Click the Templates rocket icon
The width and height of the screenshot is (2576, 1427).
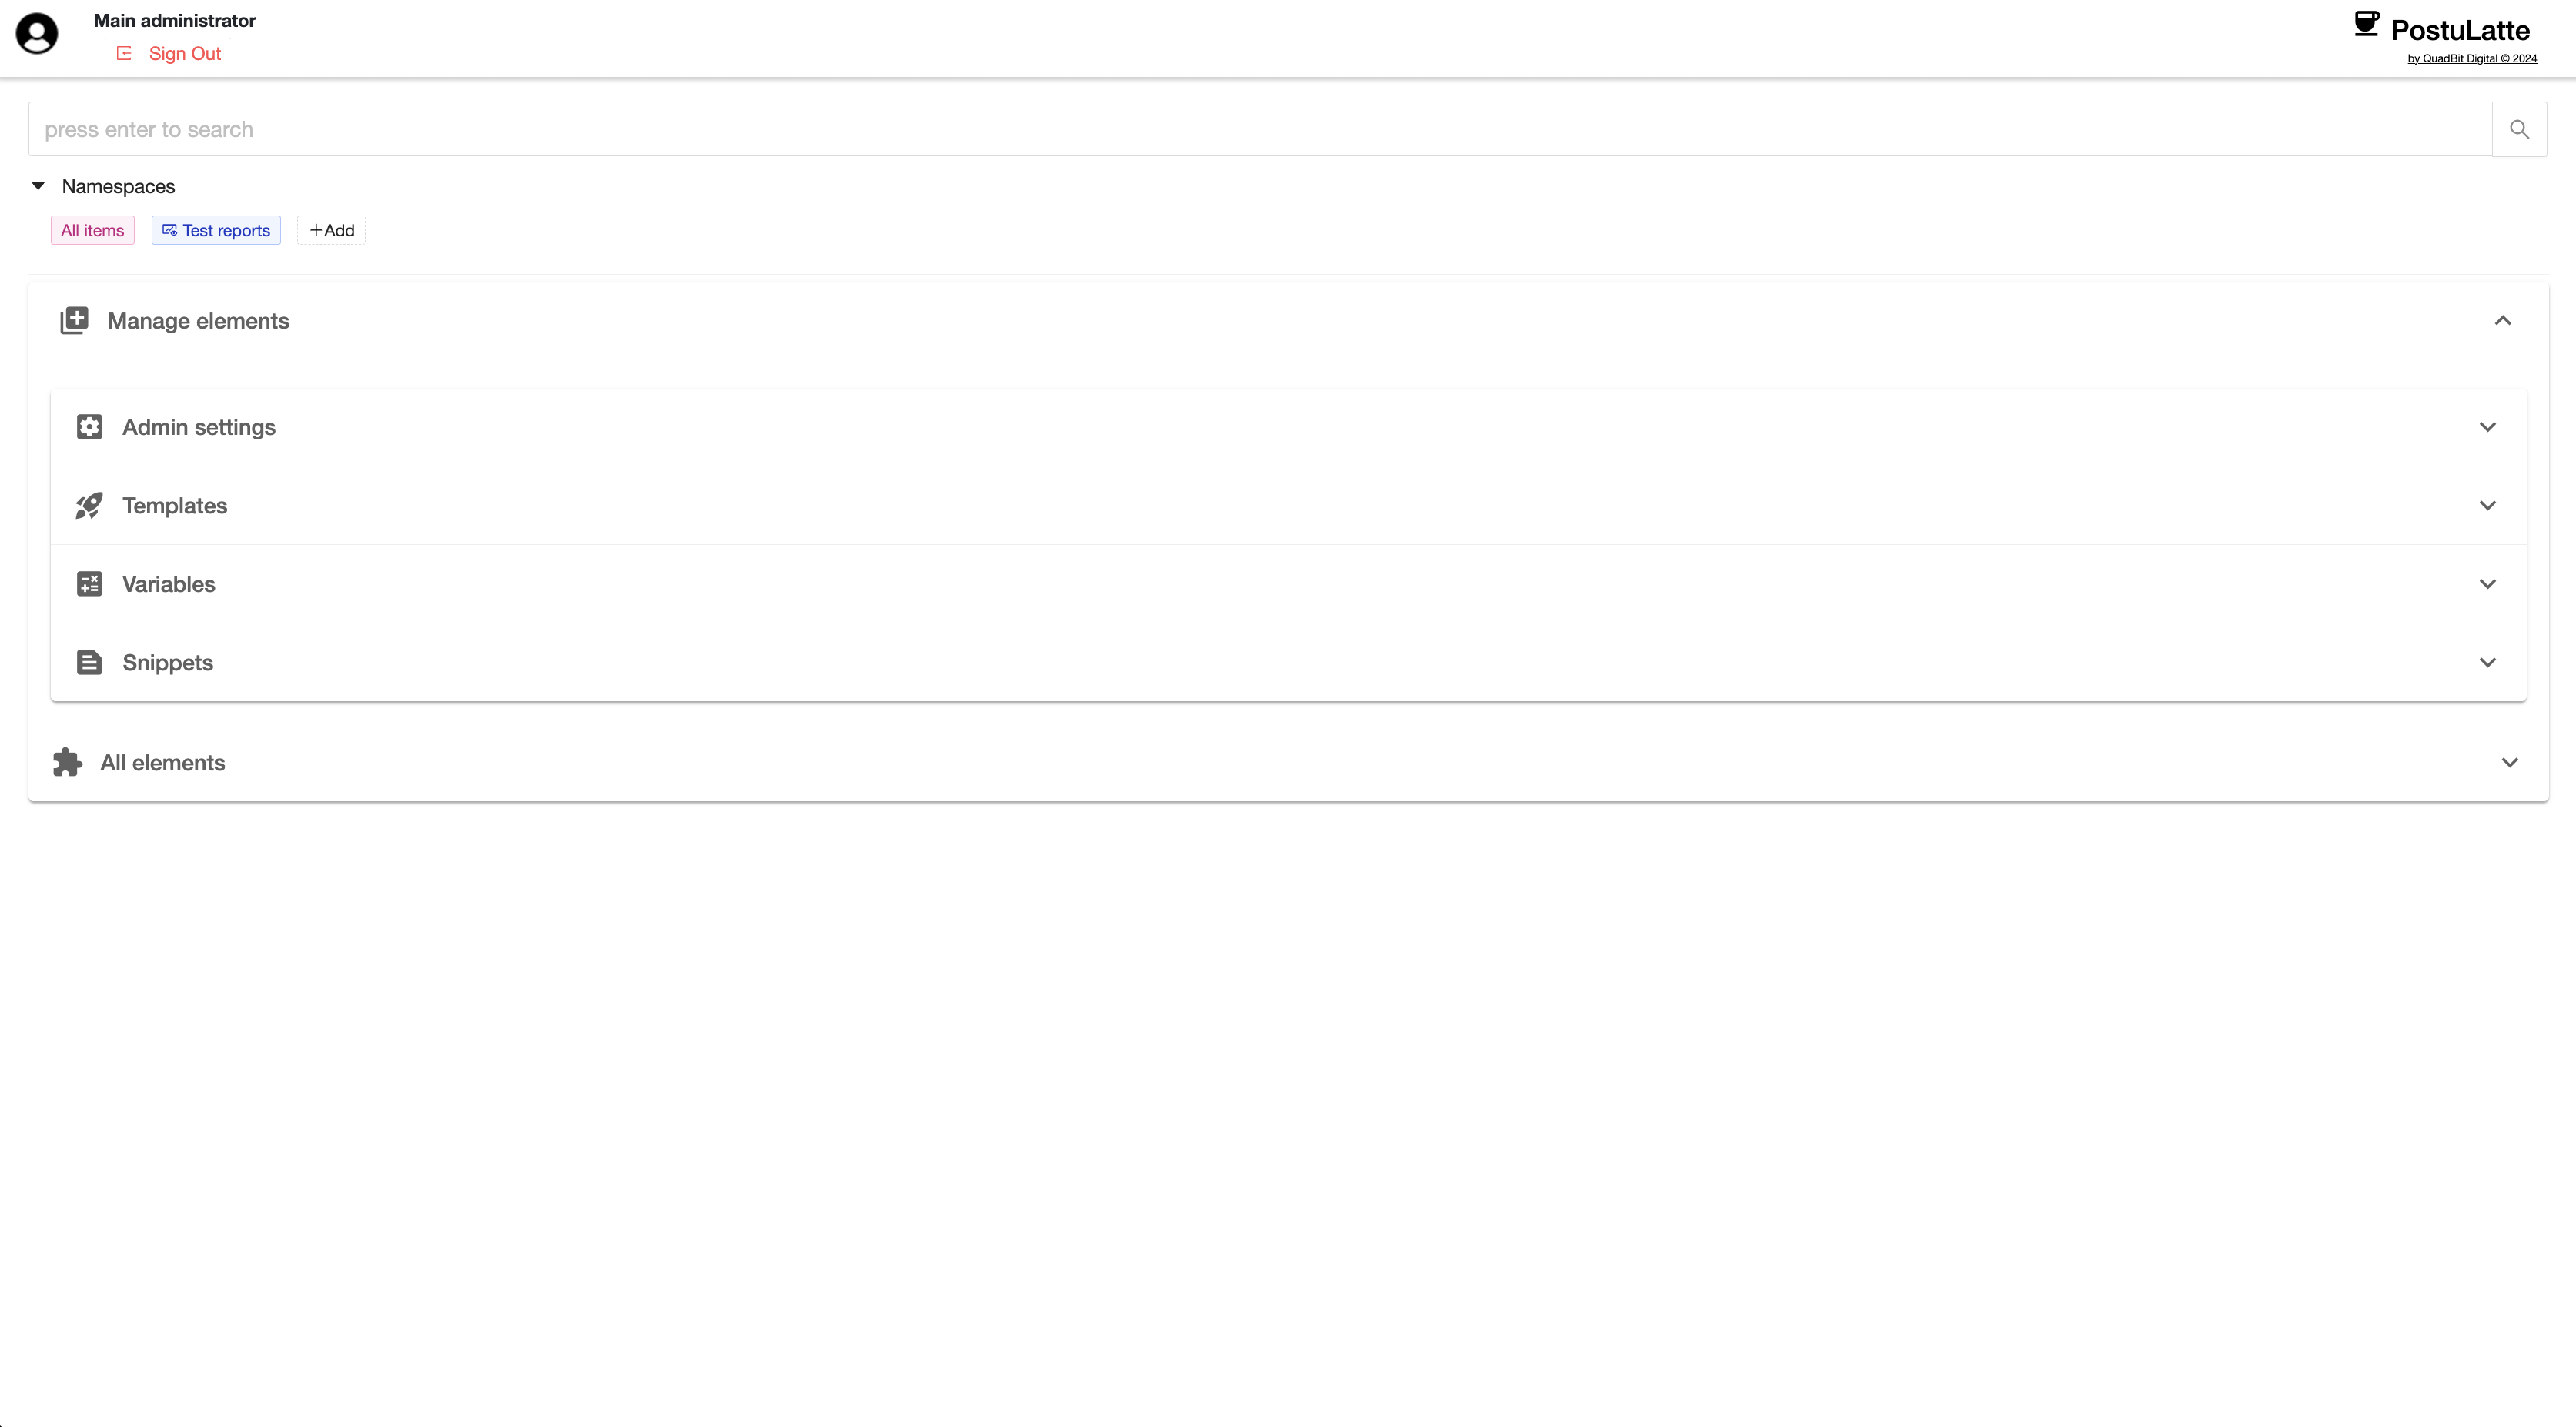[x=89, y=506]
